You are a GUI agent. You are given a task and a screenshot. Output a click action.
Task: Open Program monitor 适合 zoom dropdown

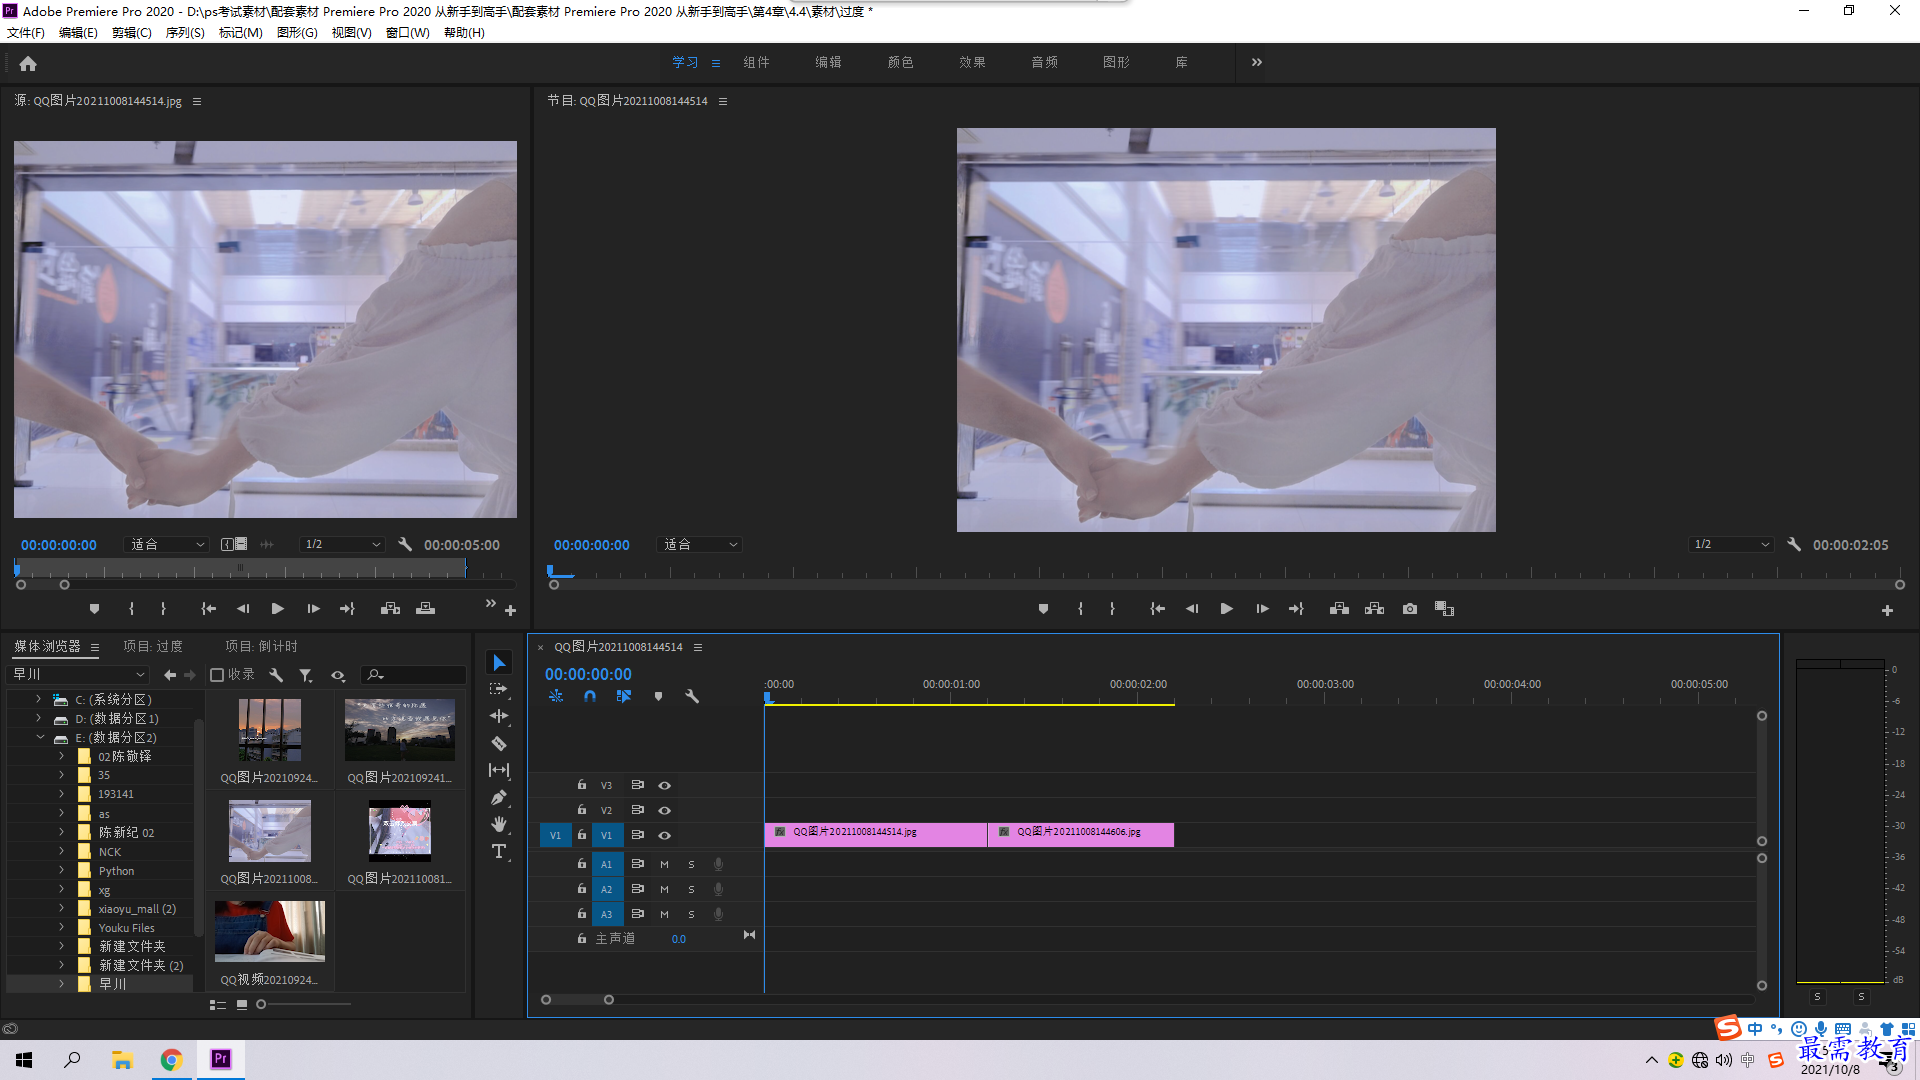[x=700, y=545]
